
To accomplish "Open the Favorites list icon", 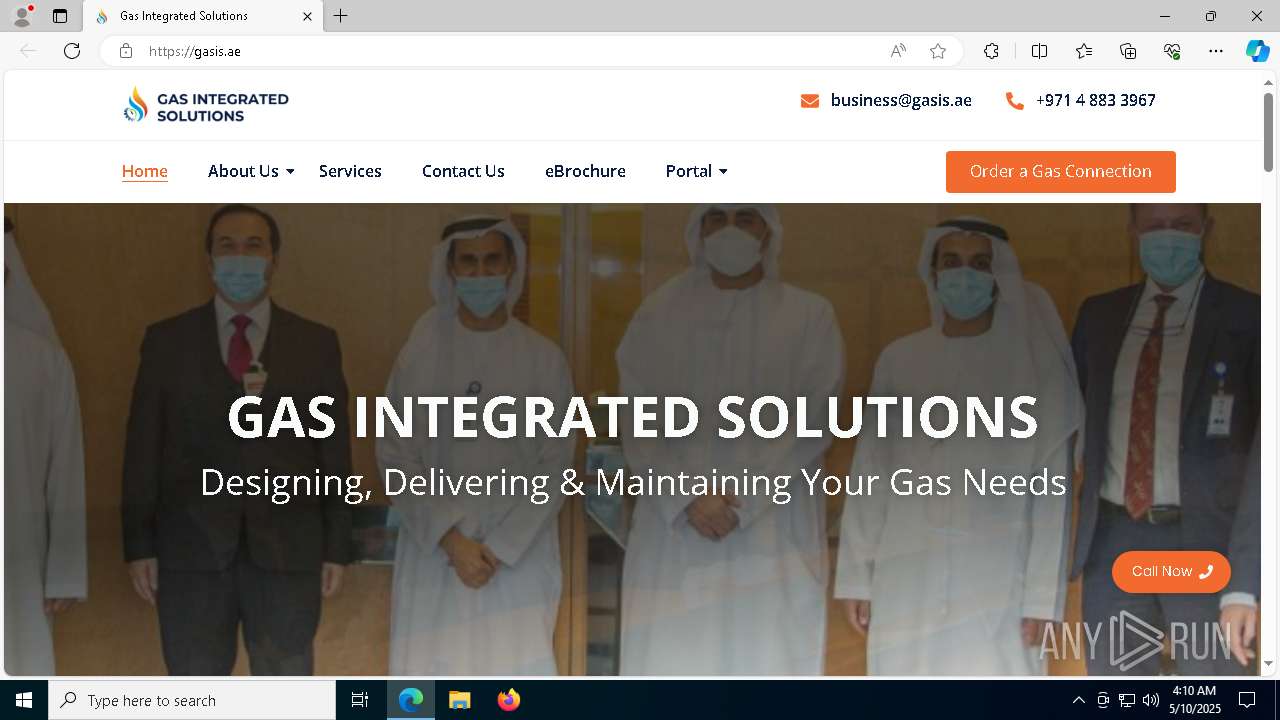I will tap(1084, 51).
